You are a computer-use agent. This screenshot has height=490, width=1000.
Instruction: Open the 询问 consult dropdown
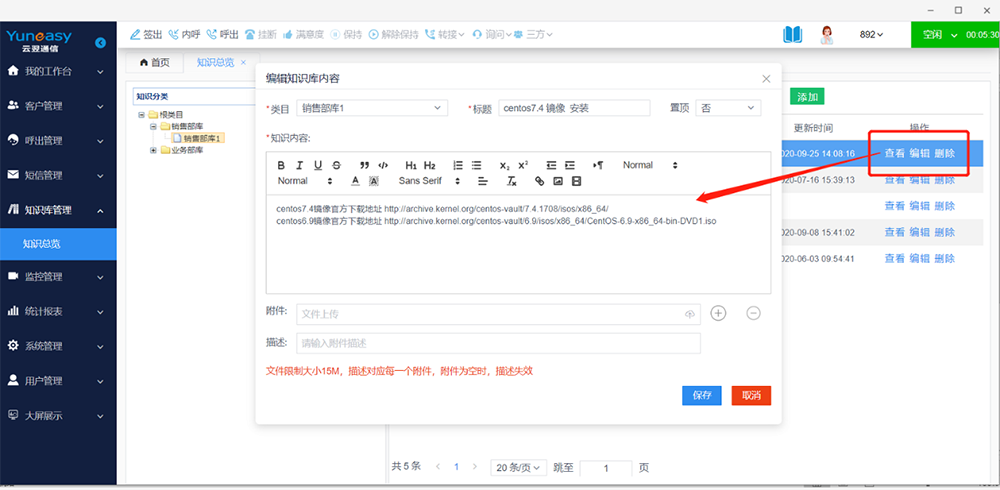(x=492, y=34)
